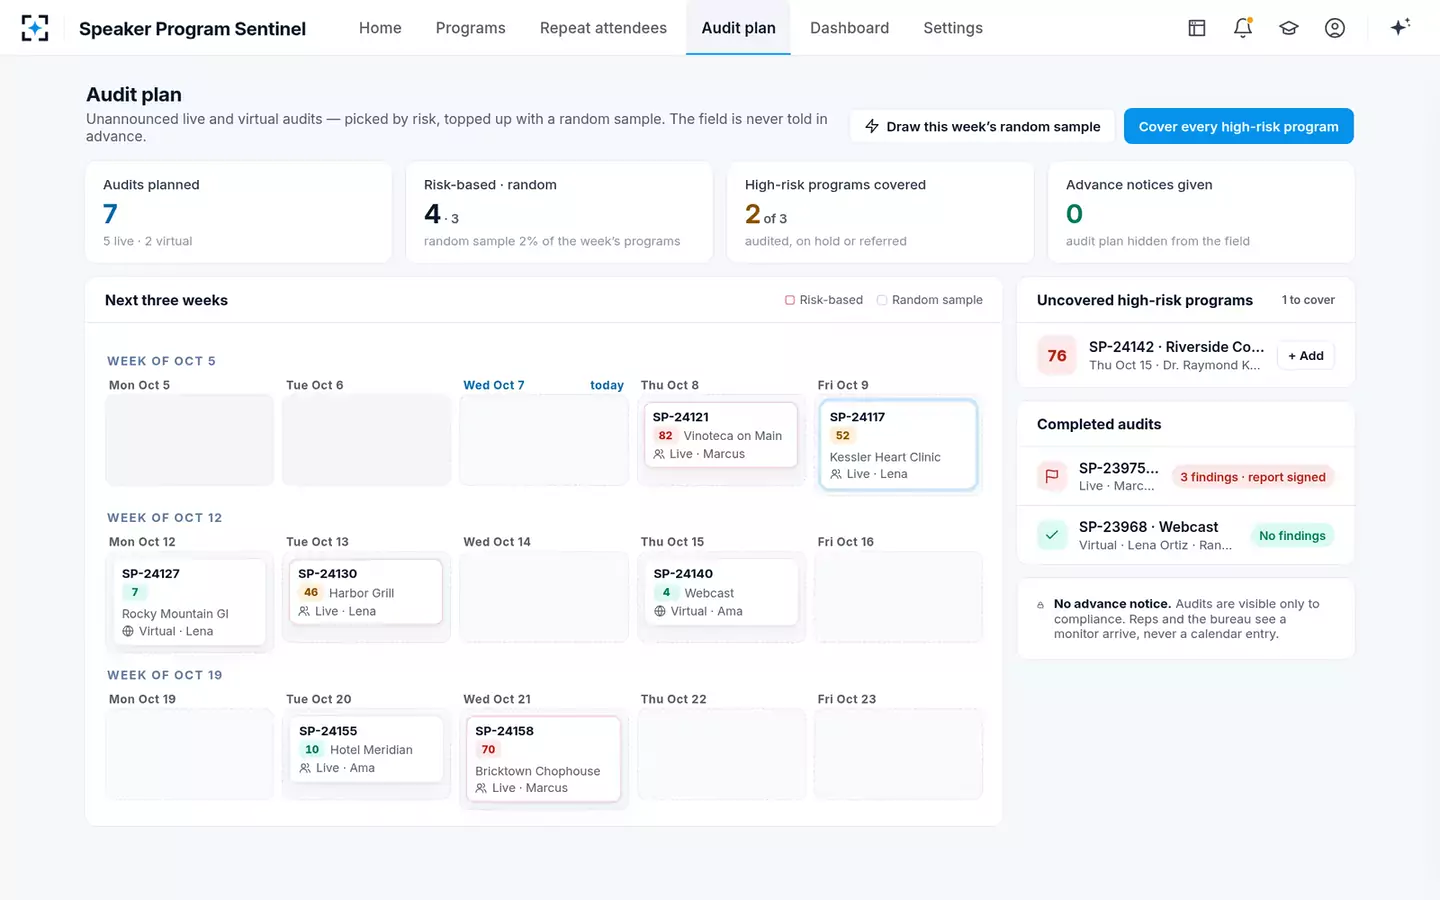Click the globe icon on SP-24140 card
This screenshot has height=900, width=1440.
660,611
